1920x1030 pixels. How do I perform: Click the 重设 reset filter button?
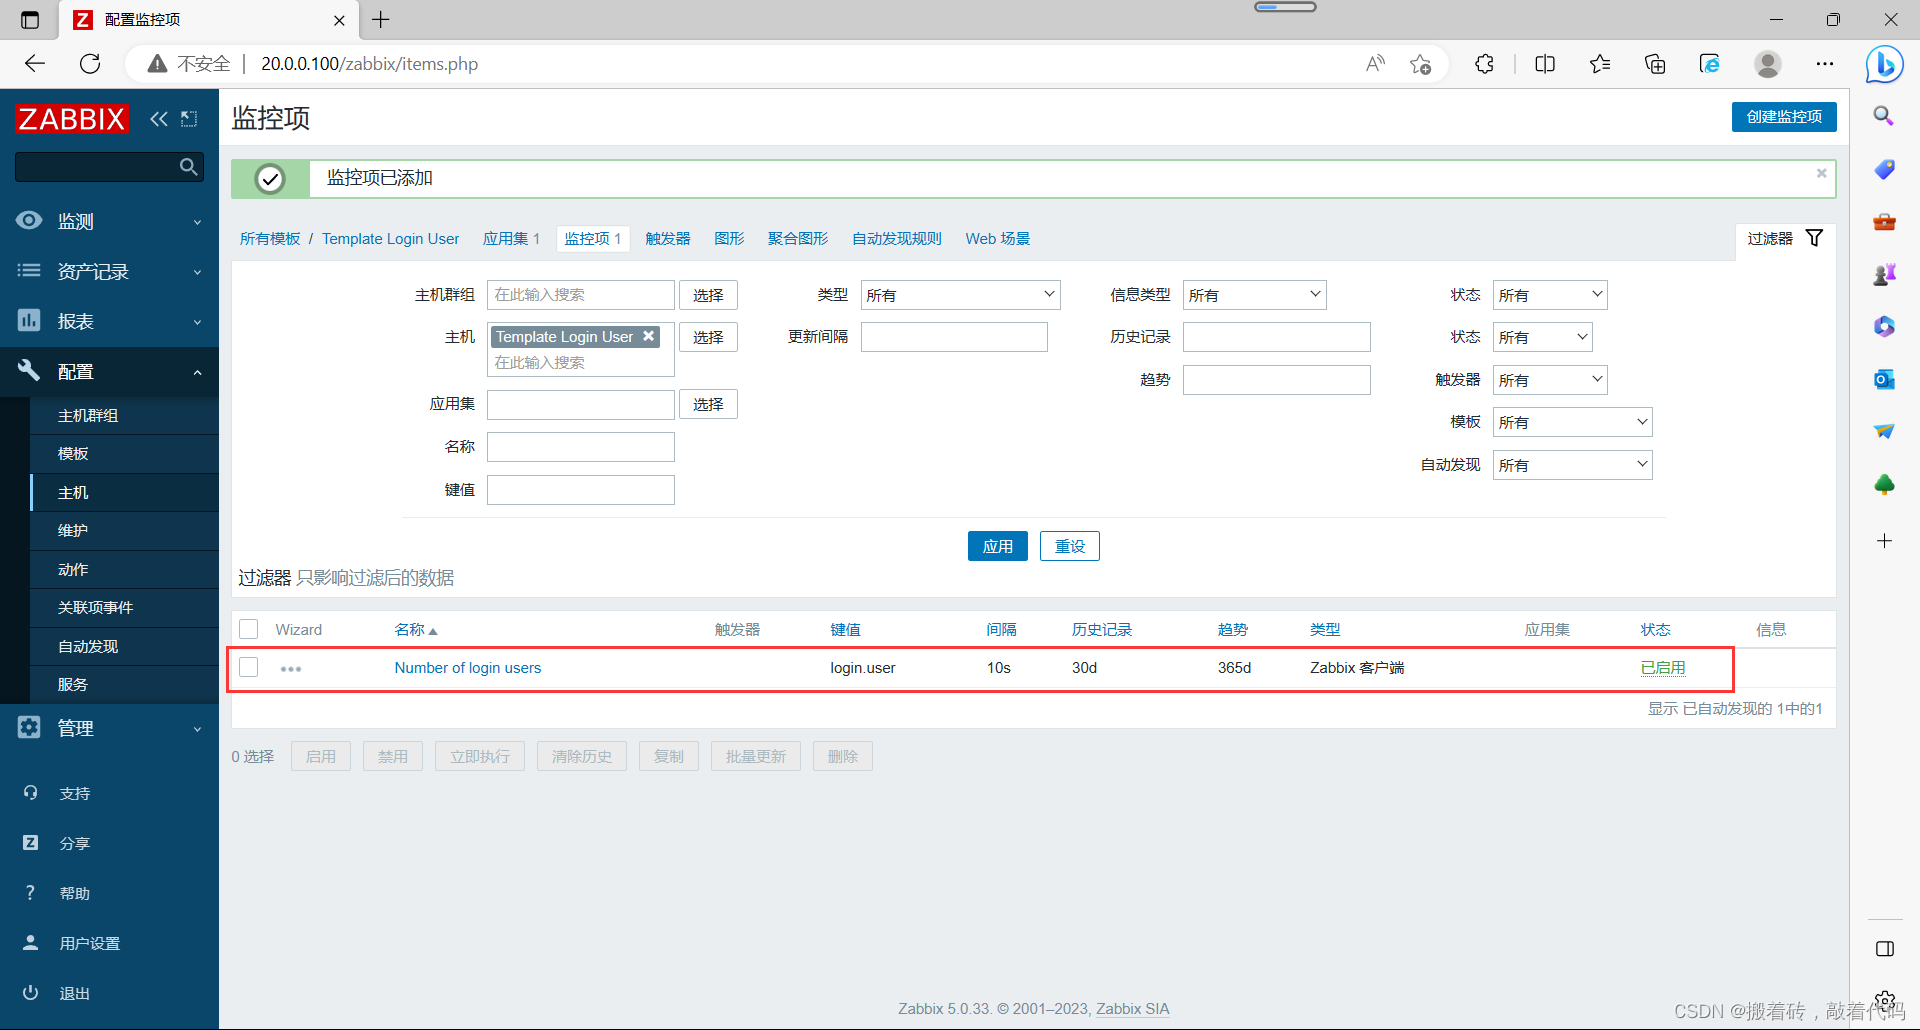point(1069,546)
